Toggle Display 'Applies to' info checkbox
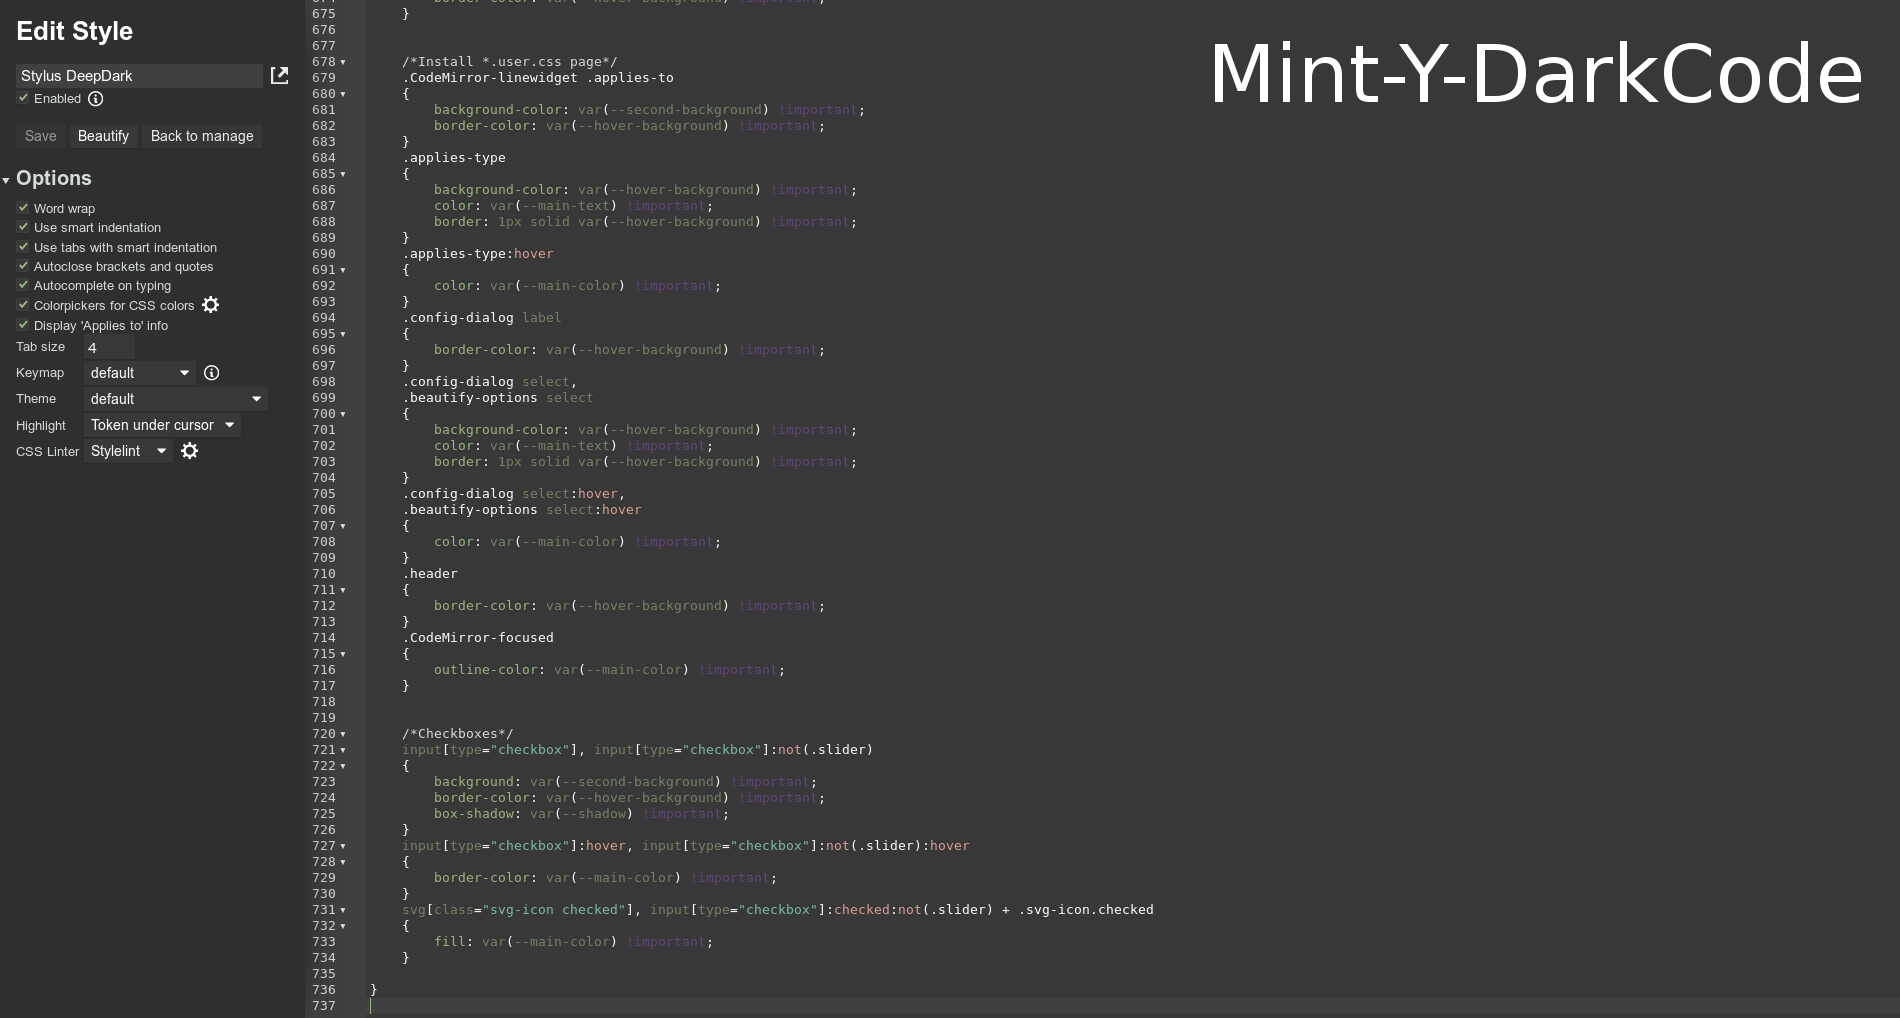Image resolution: width=1900 pixels, height=1018 pixels. [x=23, y=325]
